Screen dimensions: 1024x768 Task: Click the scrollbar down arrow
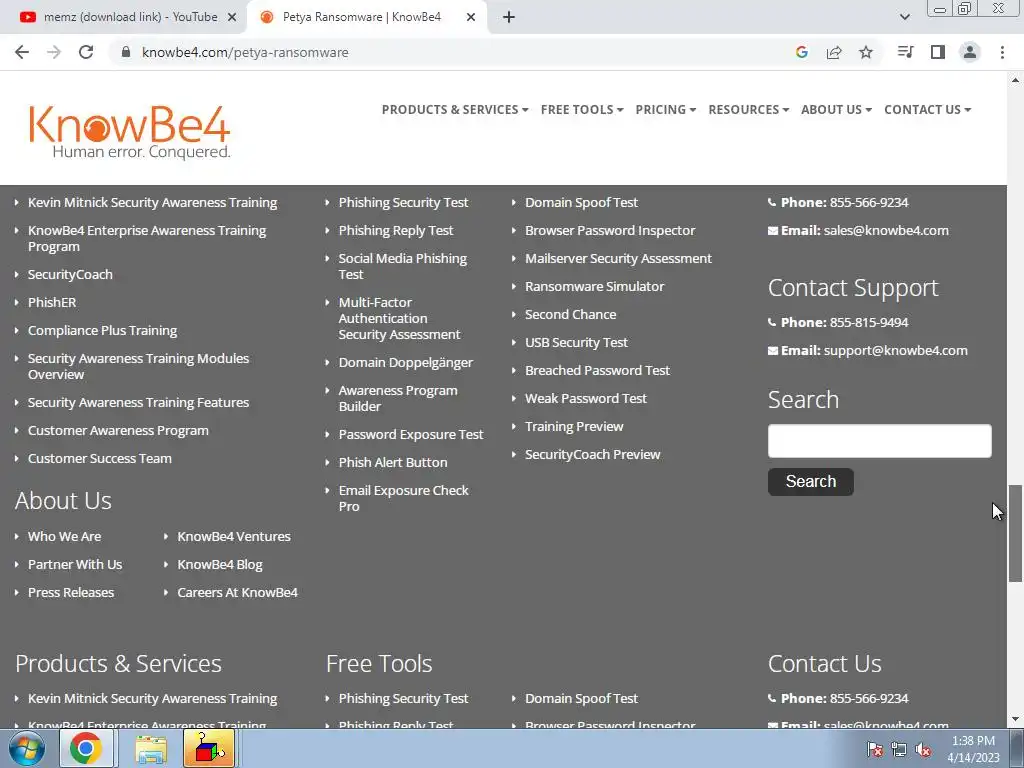click(1015, 720)
